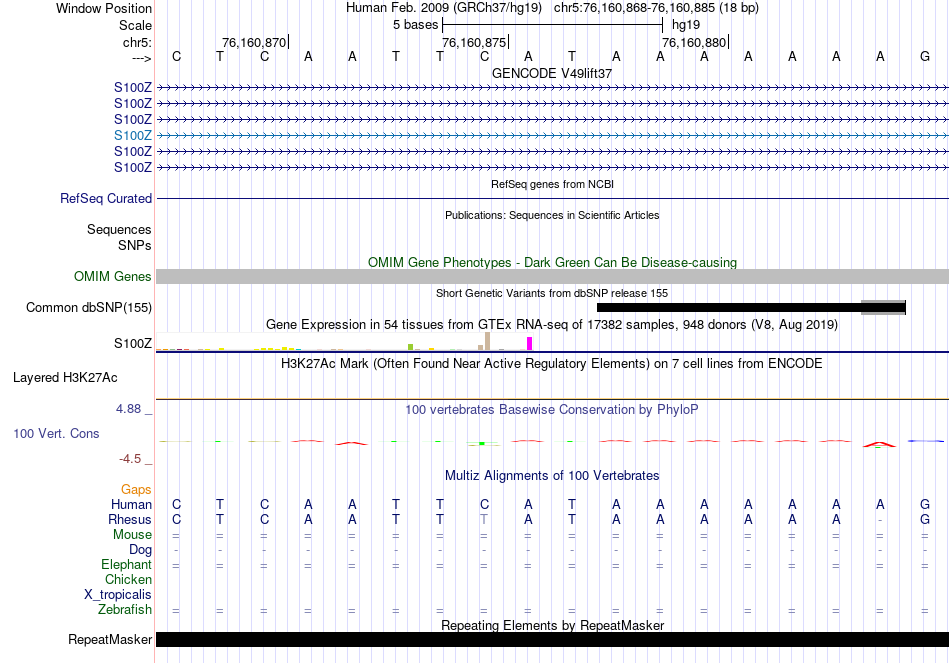Click the 100 Vert. Cons label

click(x=56, y=433)
